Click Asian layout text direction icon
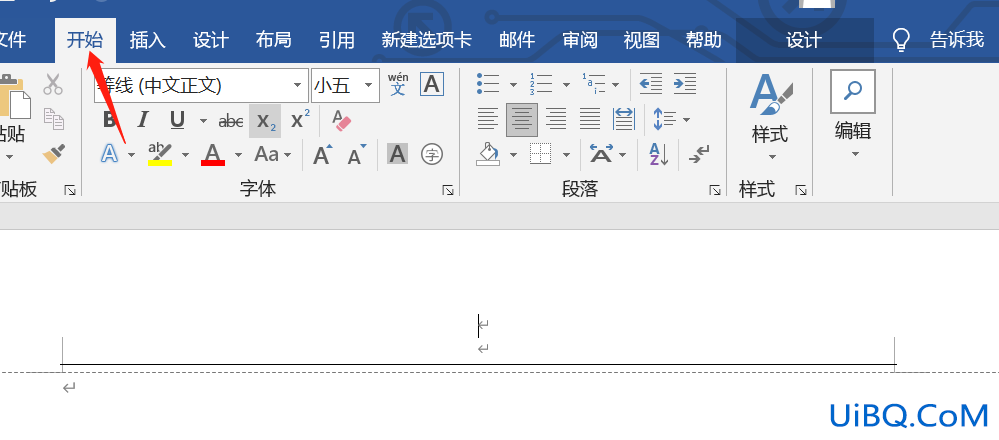This screenshot has height=440, width=999. pos(602,154)
